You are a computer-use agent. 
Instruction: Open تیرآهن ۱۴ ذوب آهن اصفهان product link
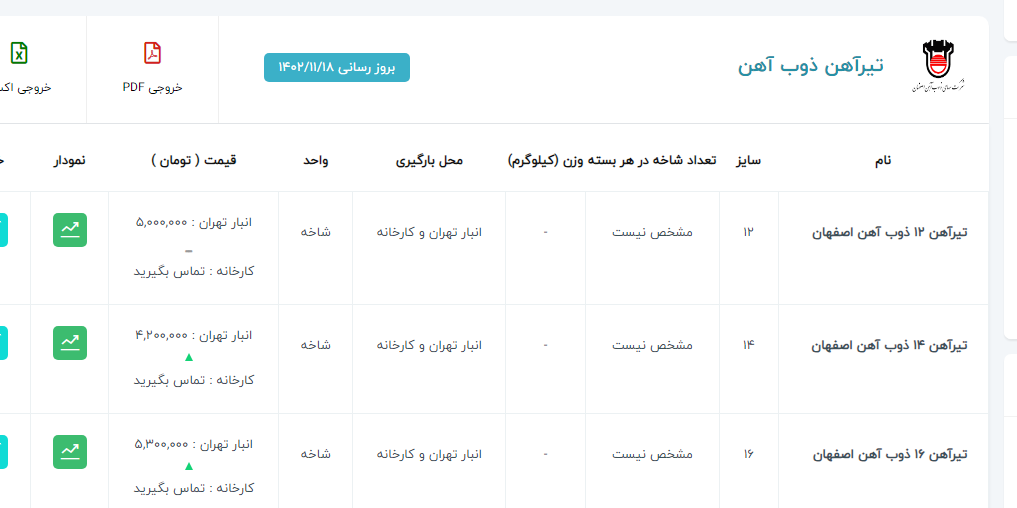pyautogui.click(x=889, y=345)
